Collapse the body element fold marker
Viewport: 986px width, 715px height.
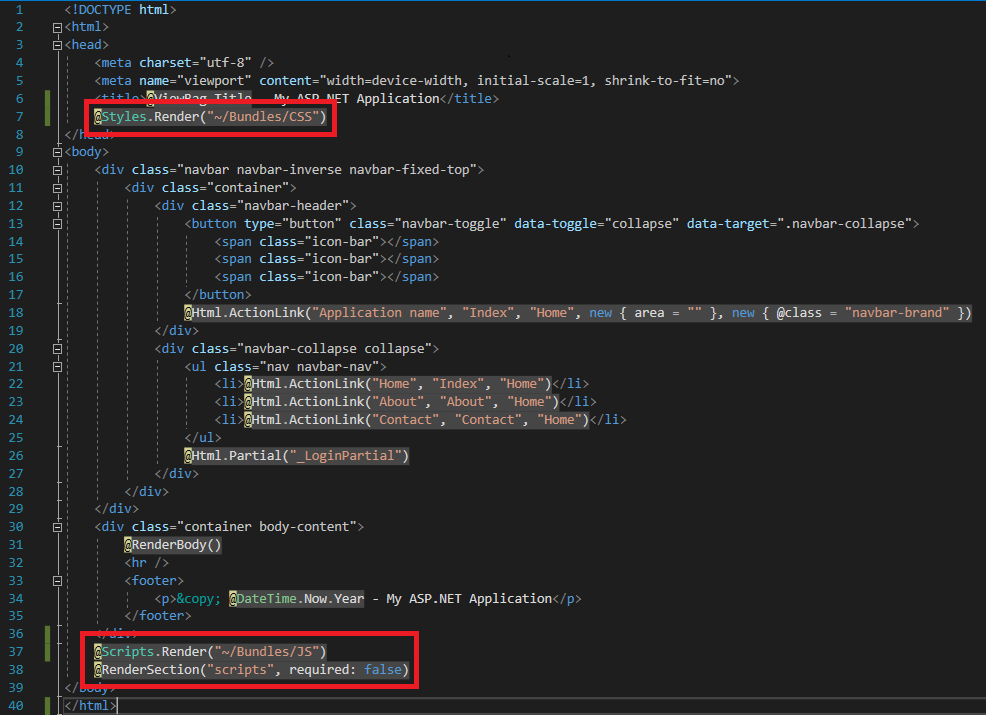[x=57, y=151]
